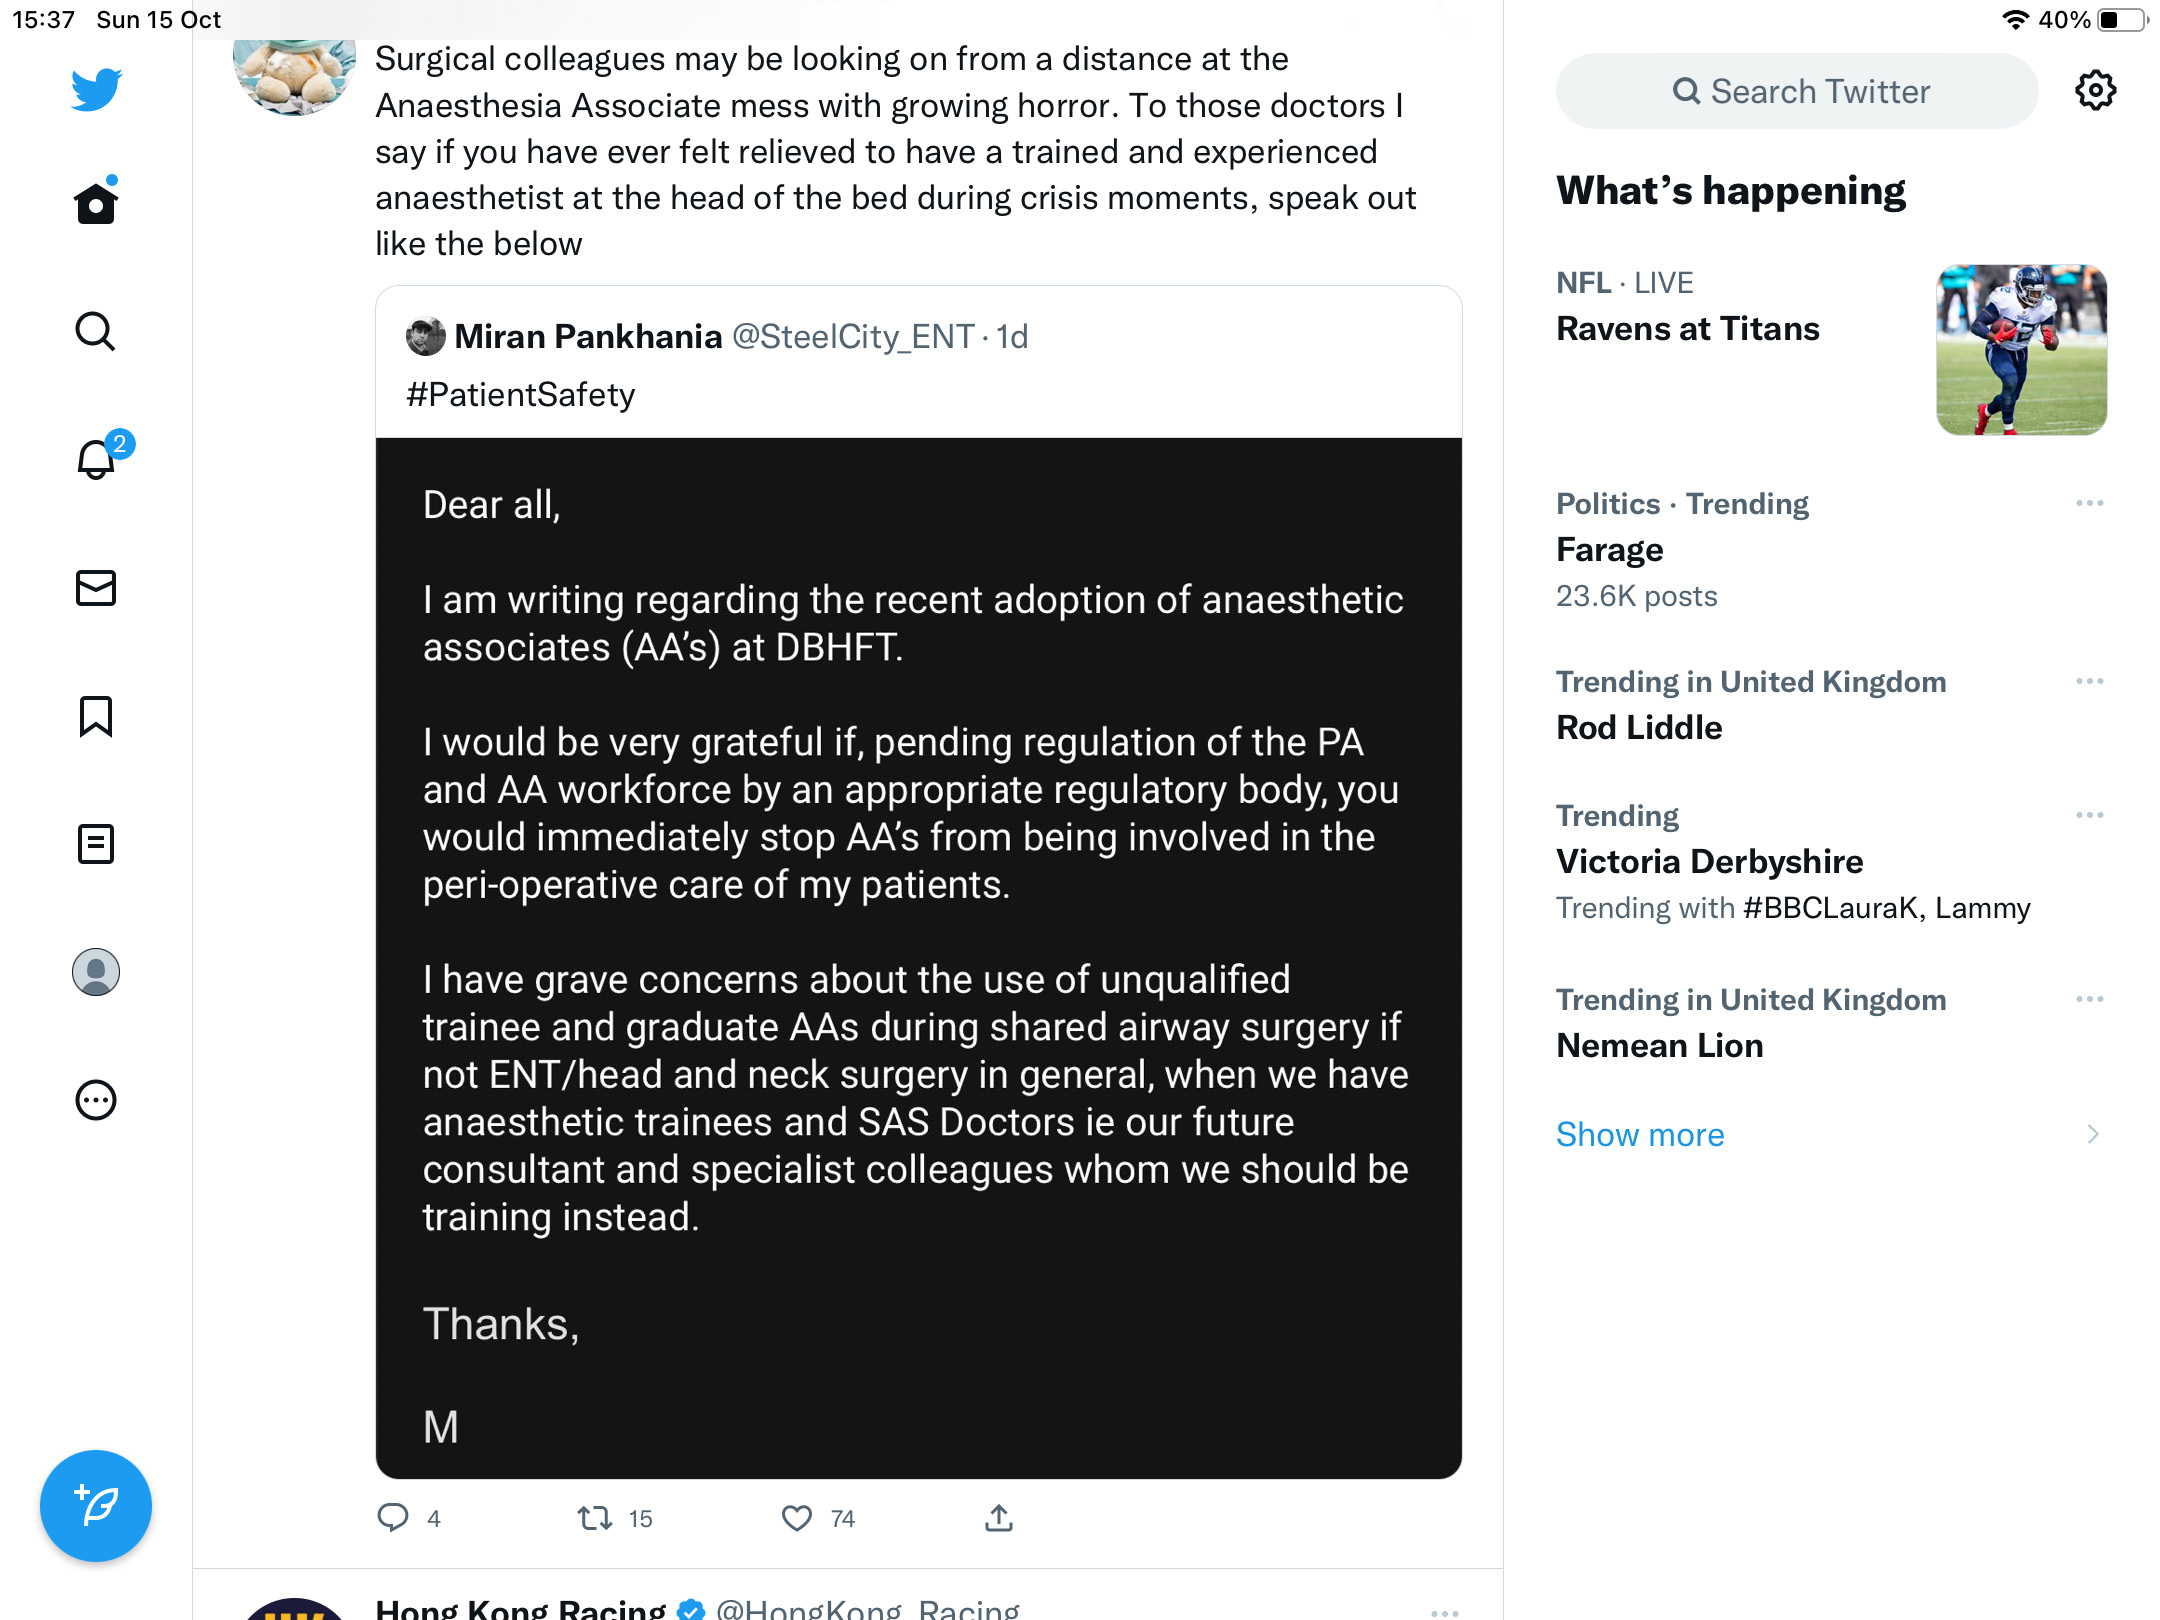
Task: Go to the Home feed icon
Action: (96, 202)
